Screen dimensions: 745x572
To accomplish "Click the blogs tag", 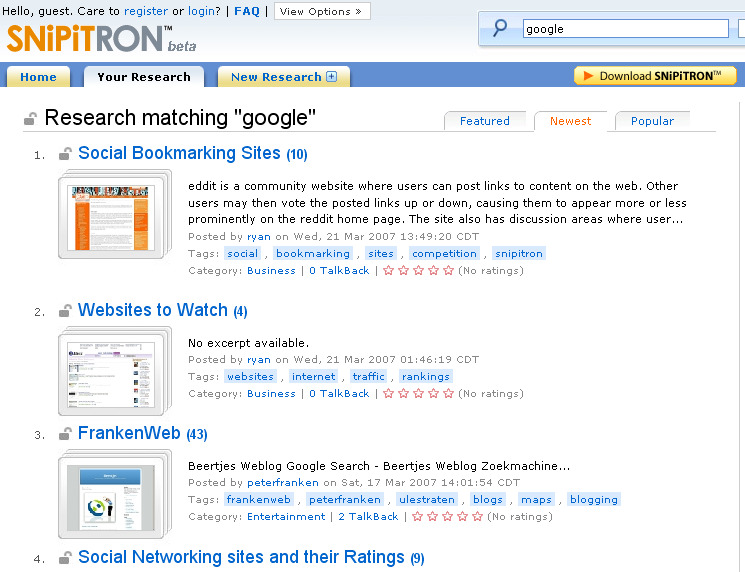I will tap(488, 499).
